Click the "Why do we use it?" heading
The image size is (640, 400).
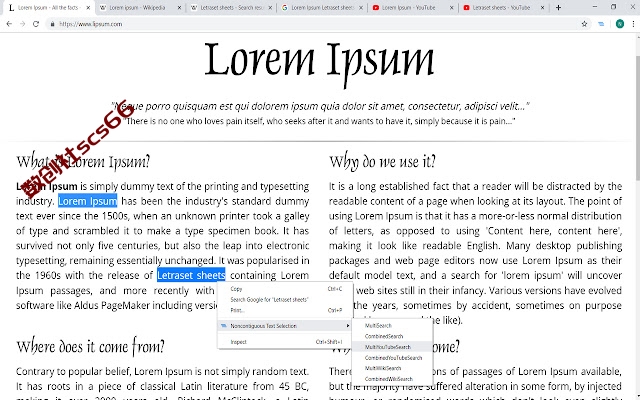382,162
